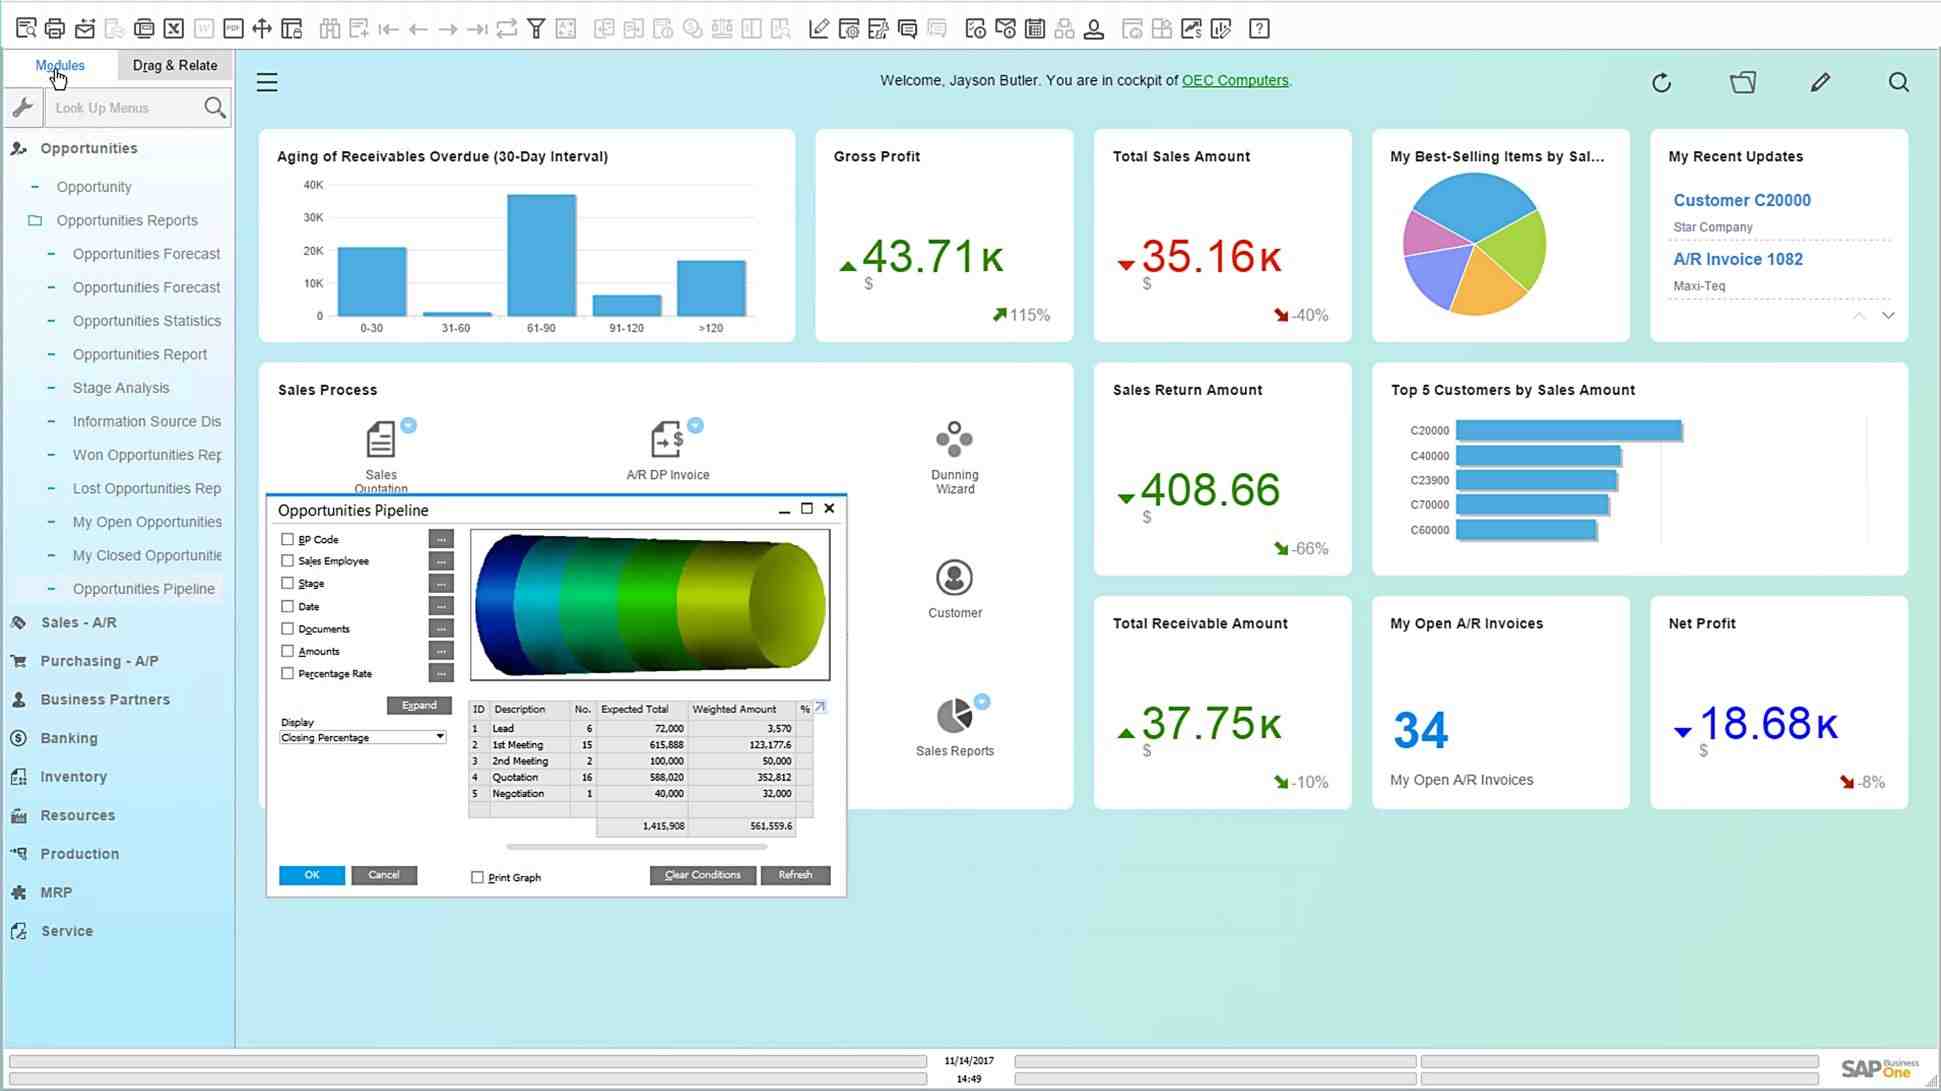
Task: Click the OEC Computers company link
Action: [x=1234, y=80]
